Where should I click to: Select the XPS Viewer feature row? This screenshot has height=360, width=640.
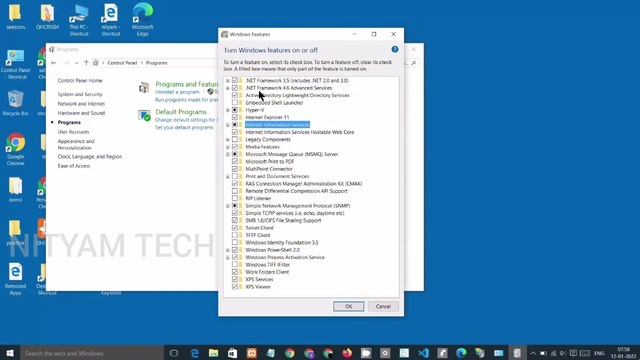tap(258, 287)
